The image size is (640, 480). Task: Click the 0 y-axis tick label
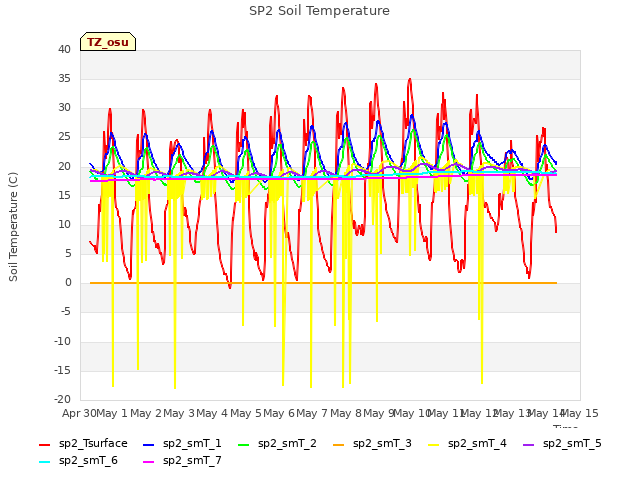[x=68, y=282]
